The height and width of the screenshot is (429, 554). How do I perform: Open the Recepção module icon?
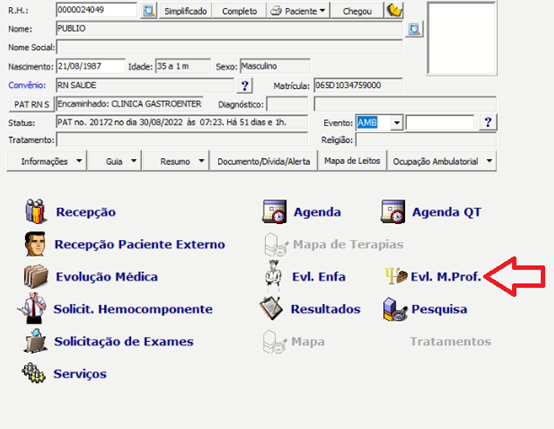(x=36, y=211)
